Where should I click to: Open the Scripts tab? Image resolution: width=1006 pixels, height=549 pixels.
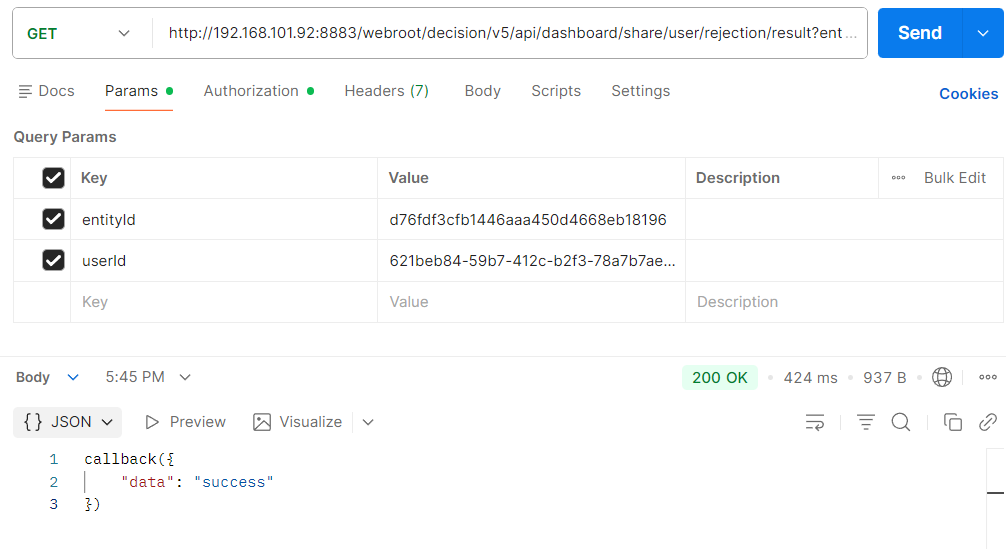(x=556, y=91)
